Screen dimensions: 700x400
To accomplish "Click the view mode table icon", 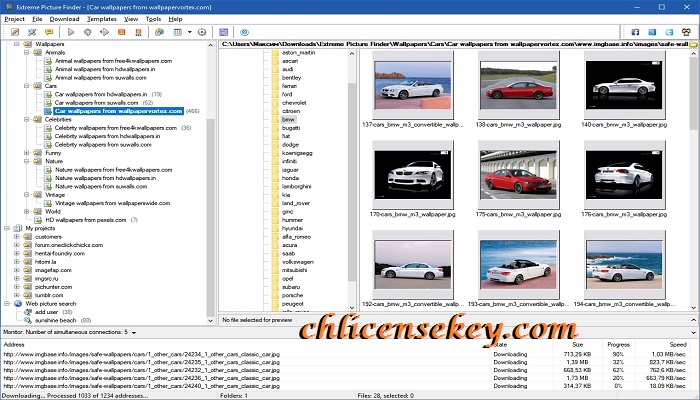I will pyautogui.click(x=178, y=32).
